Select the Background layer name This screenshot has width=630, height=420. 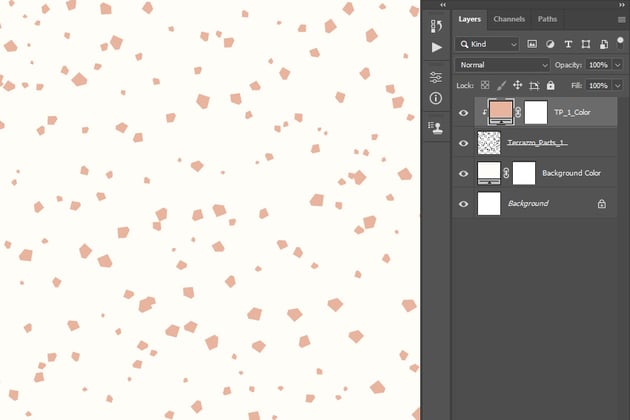point(528,204)
